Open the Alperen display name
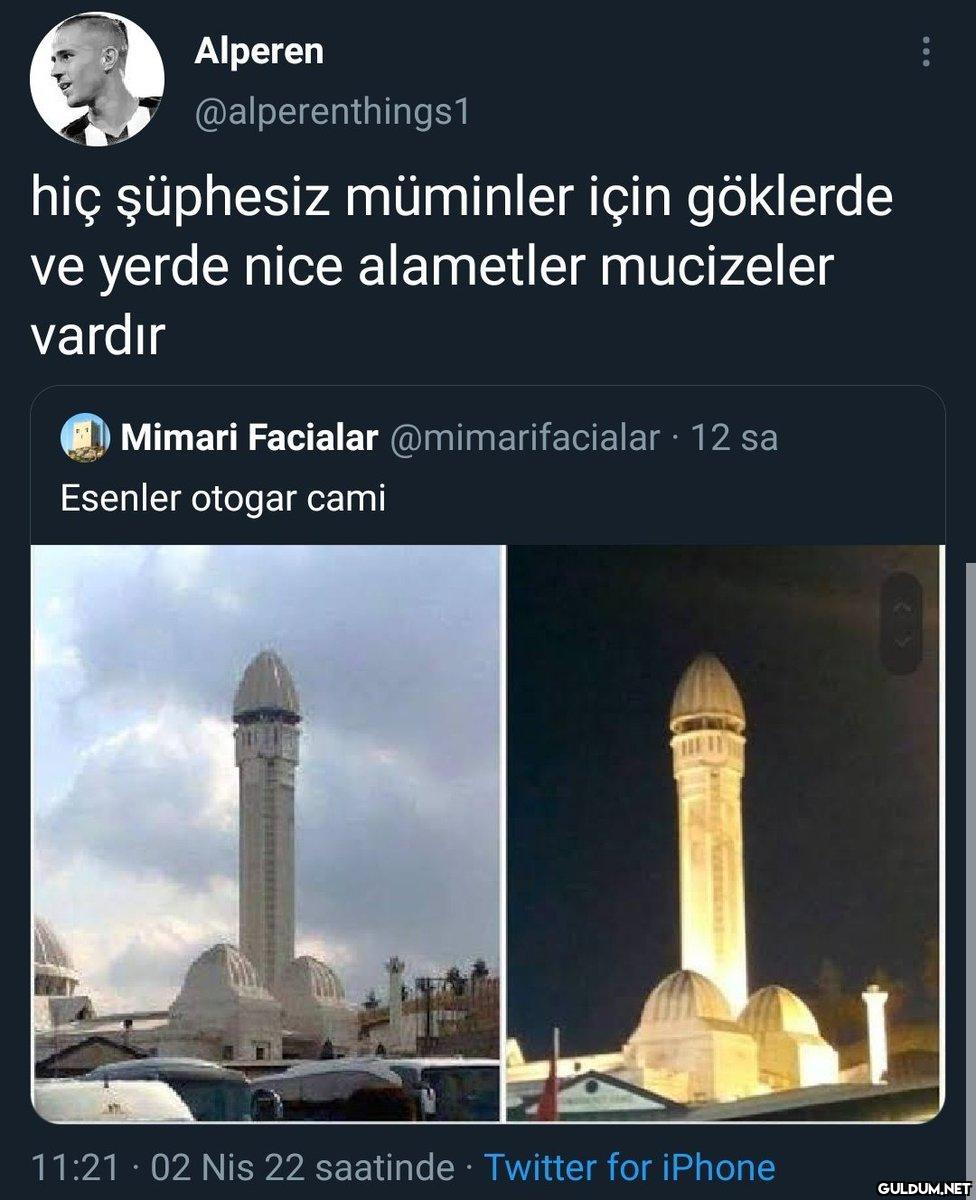976x1200 pixels. (x=258, y=51)
